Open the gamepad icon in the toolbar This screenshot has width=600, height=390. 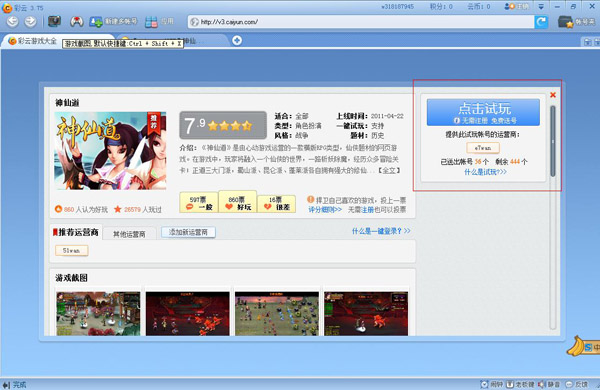pos(77,21)
